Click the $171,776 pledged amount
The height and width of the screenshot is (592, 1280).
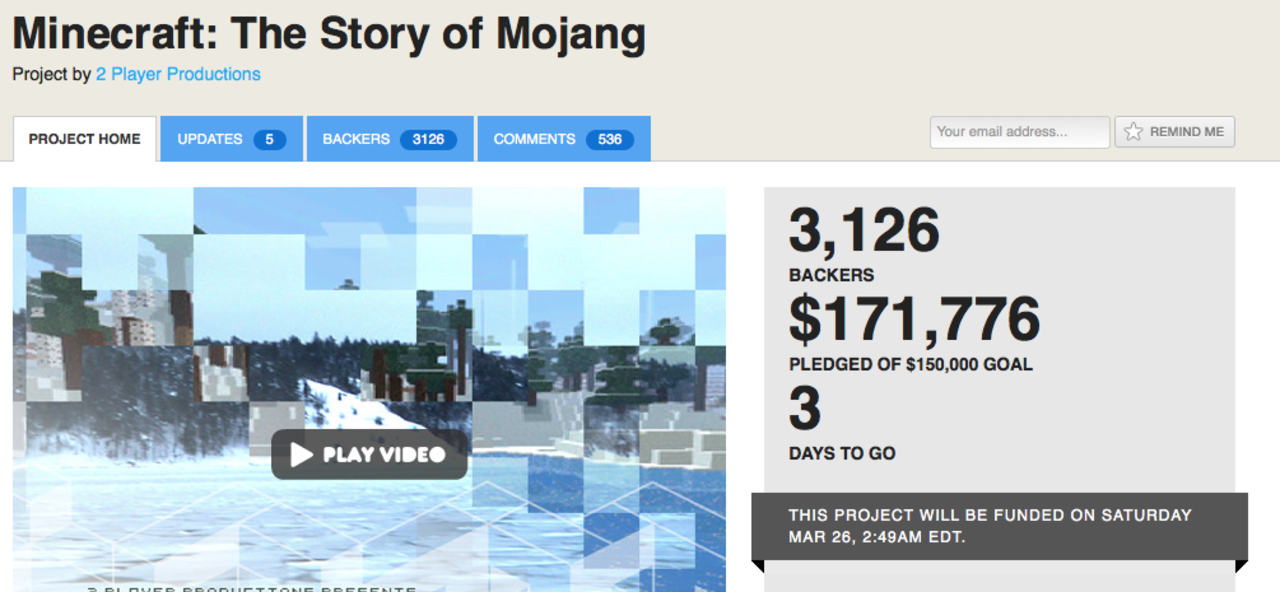(912, 319)
